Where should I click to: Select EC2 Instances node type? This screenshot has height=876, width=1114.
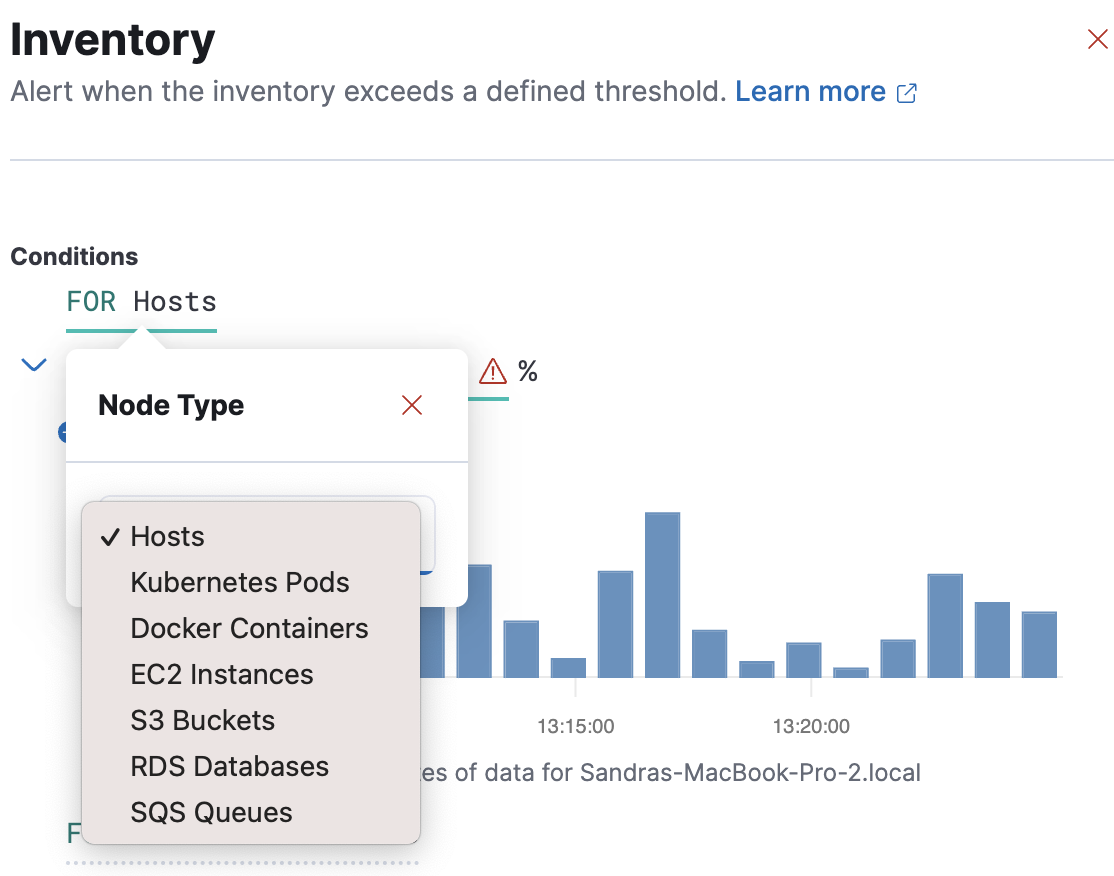click(221, 674)
